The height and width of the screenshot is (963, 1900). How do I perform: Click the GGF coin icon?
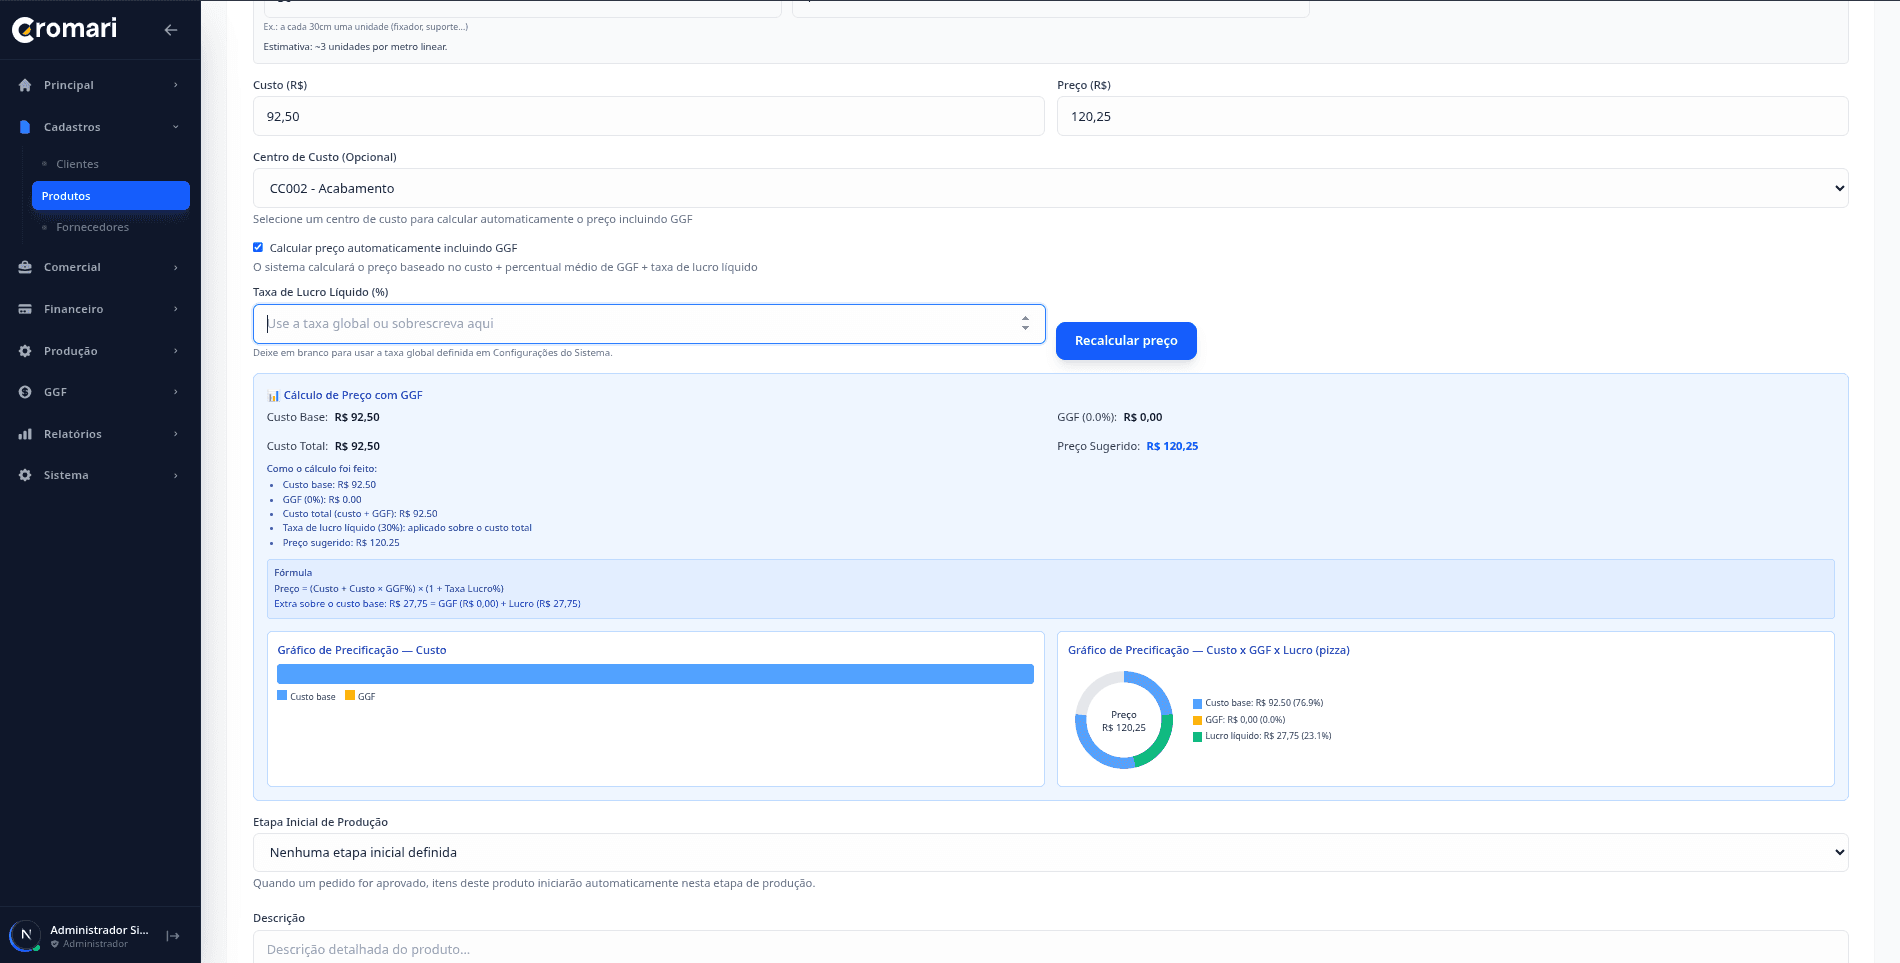tap(25, 393)
